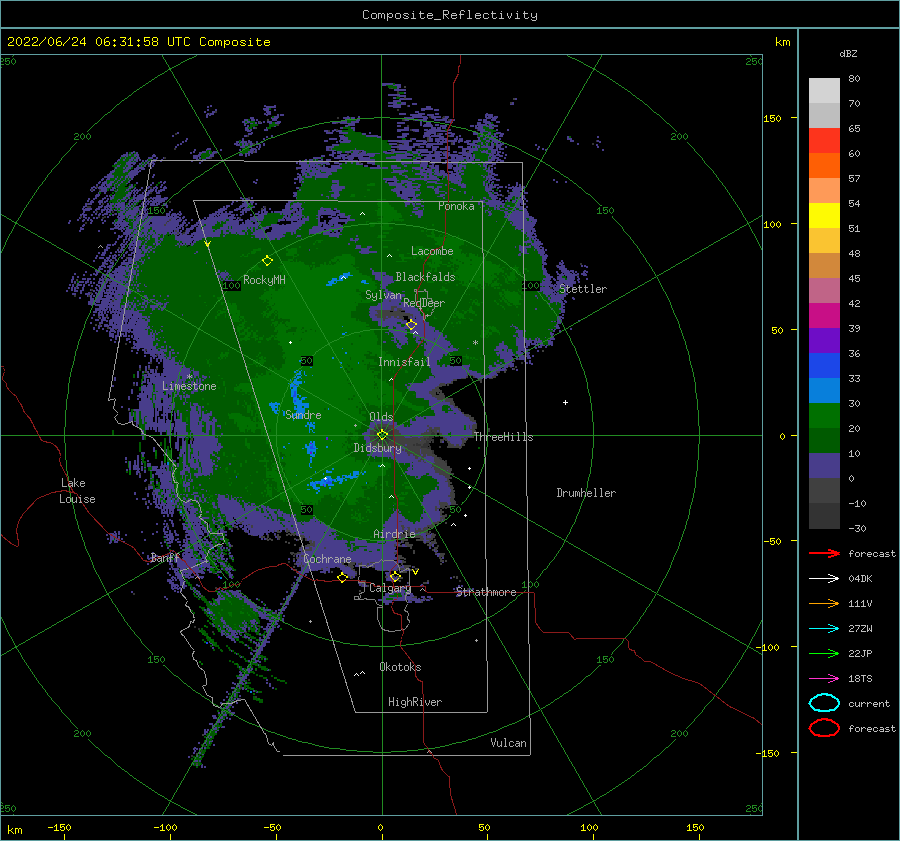The image size is (900, 841).
Task: Click the dBZ legend heading
Action: [848, 53]
